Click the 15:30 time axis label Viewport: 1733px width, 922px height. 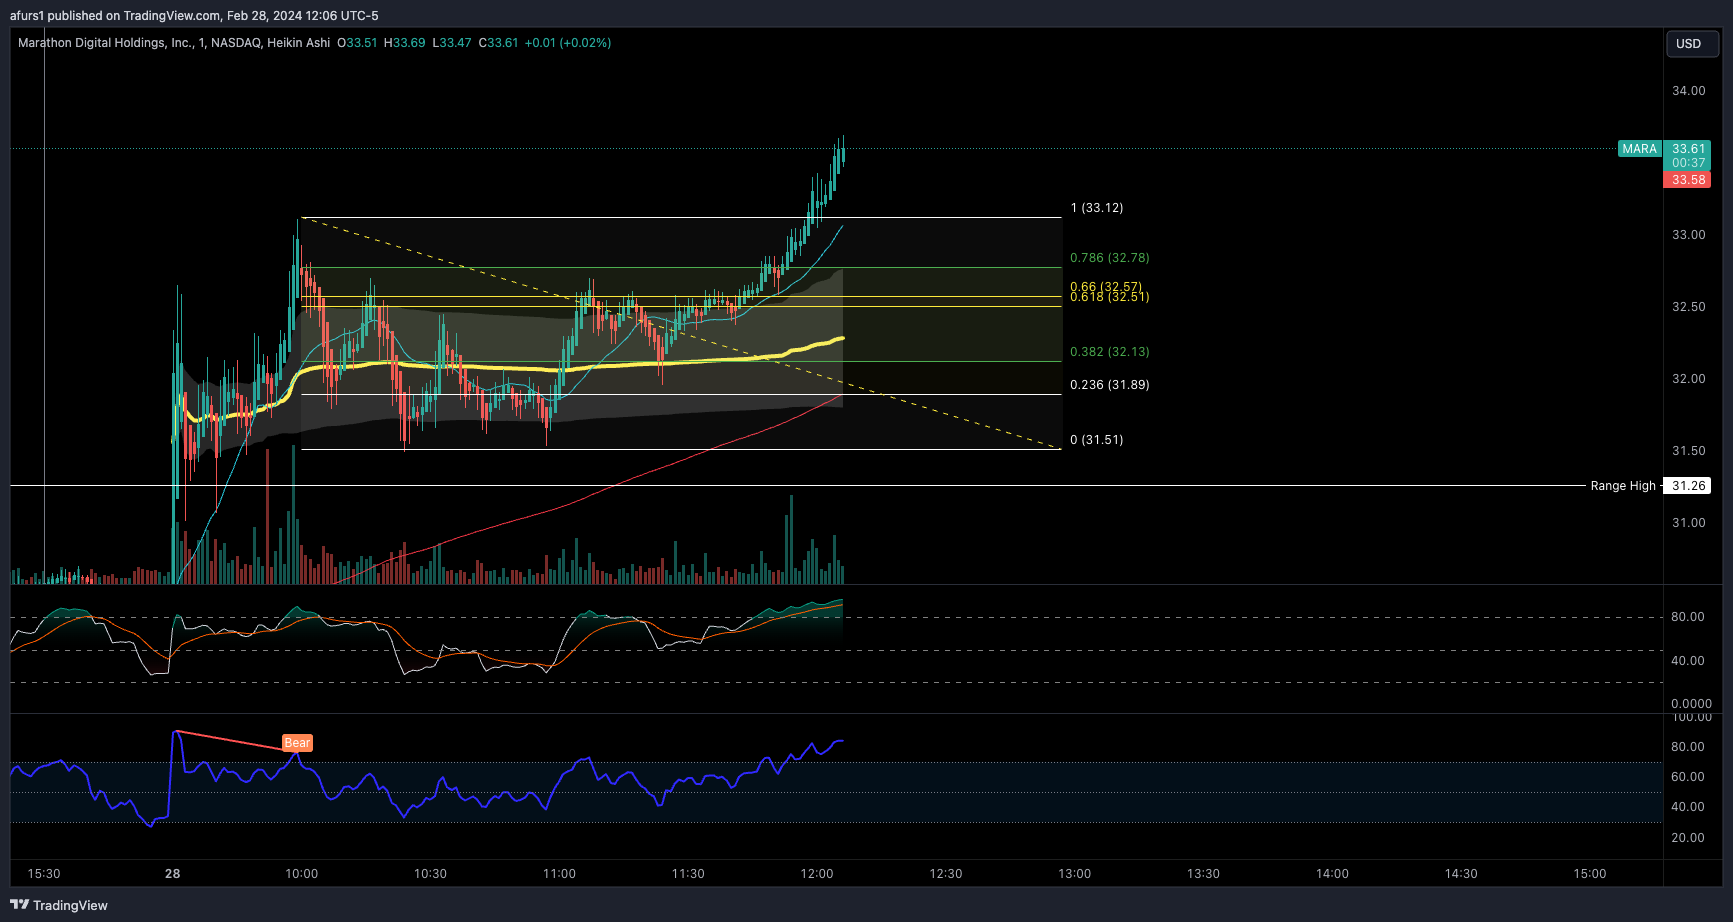point(44,874)
